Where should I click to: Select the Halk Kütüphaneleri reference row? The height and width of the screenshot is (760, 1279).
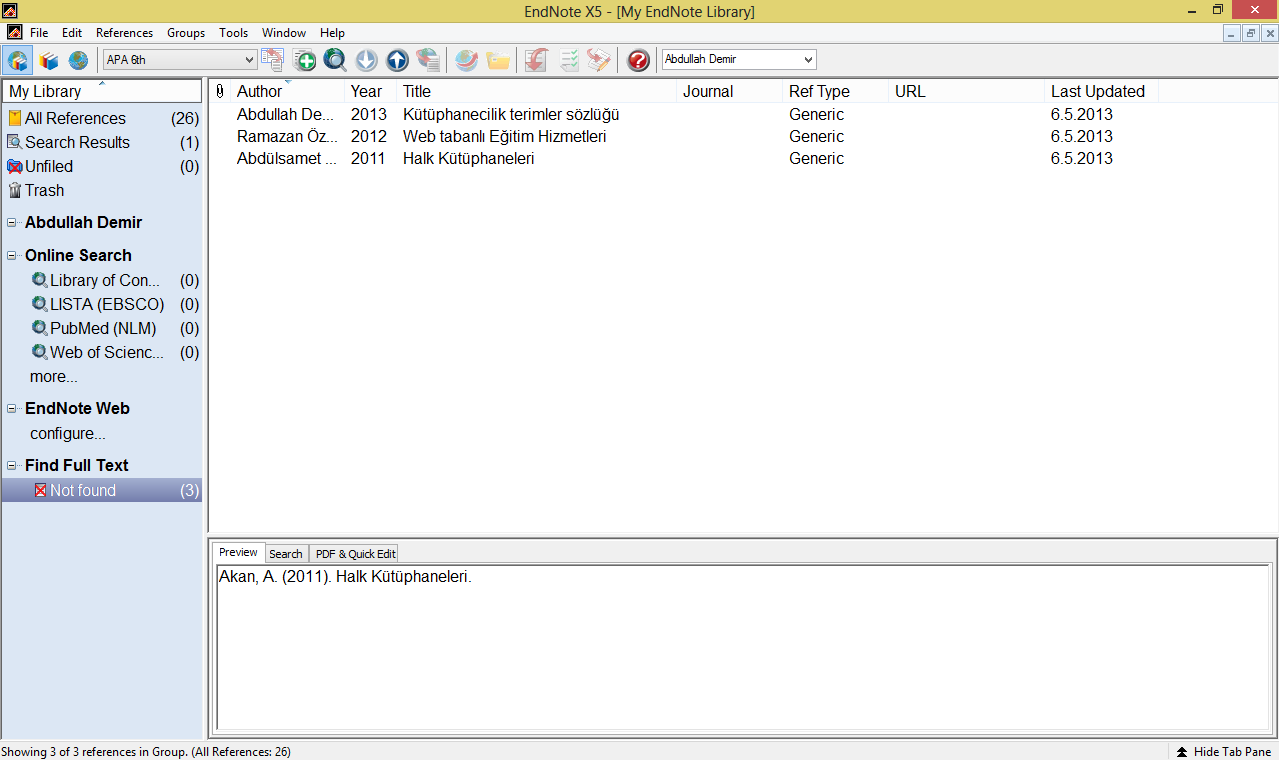[743, 158]
